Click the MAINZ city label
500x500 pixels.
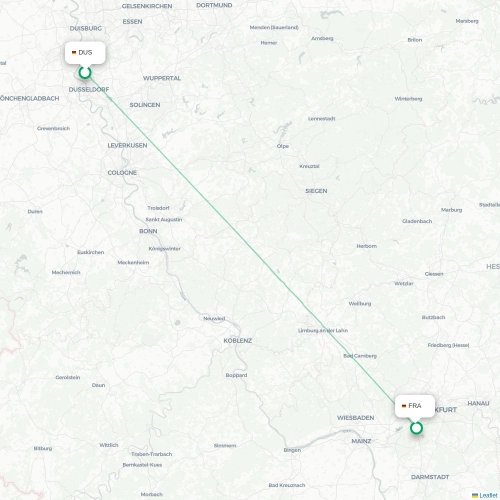click(x=361, y=441)
